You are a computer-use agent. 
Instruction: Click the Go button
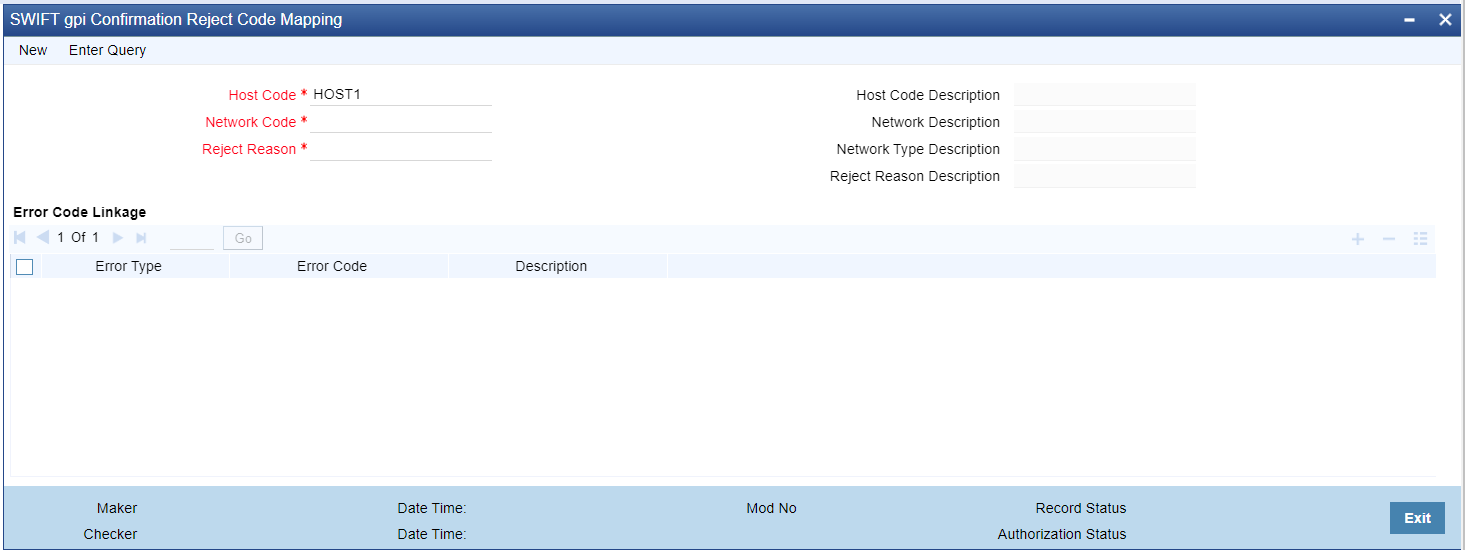(x=243, y=238)
